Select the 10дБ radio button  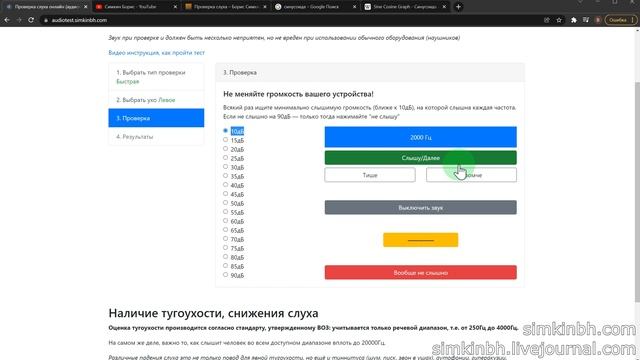225,131
